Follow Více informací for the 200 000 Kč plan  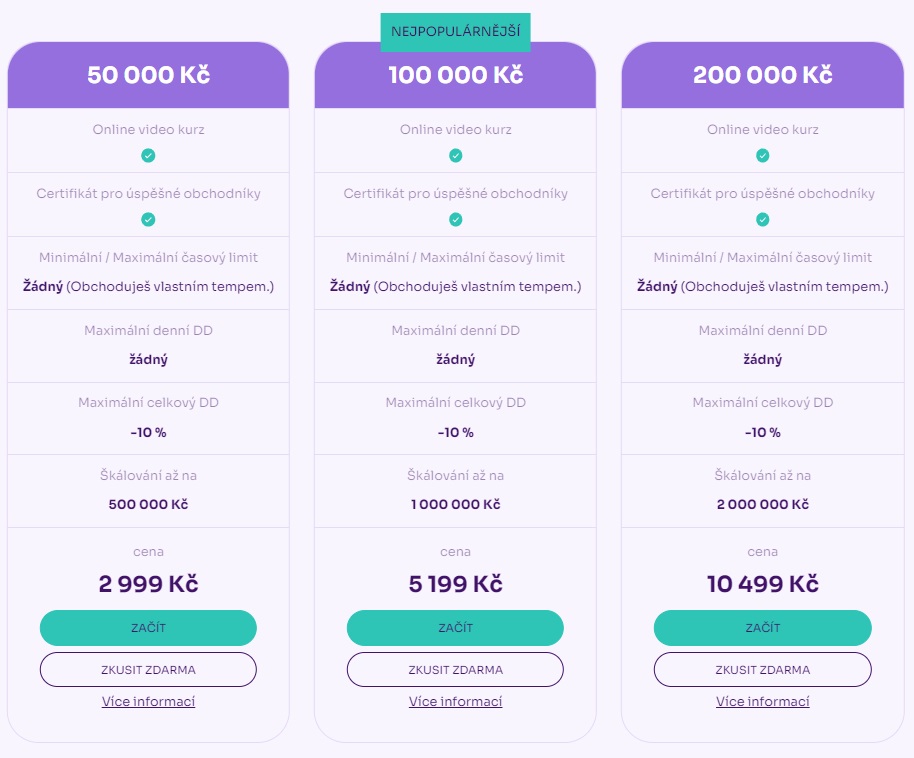point(762,701)
